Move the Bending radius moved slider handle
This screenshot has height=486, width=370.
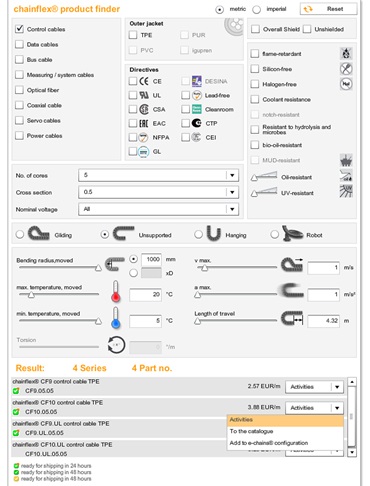[x=98, y=268]
